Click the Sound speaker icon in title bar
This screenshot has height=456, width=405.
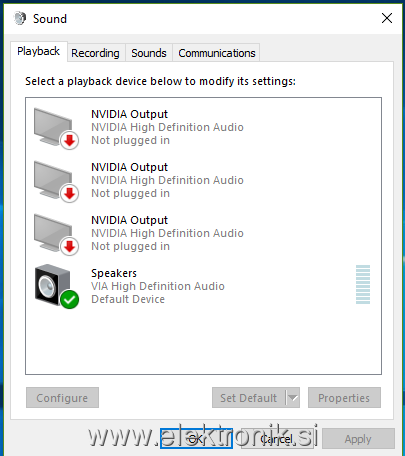pyautogui.click(x=20, y=18)
